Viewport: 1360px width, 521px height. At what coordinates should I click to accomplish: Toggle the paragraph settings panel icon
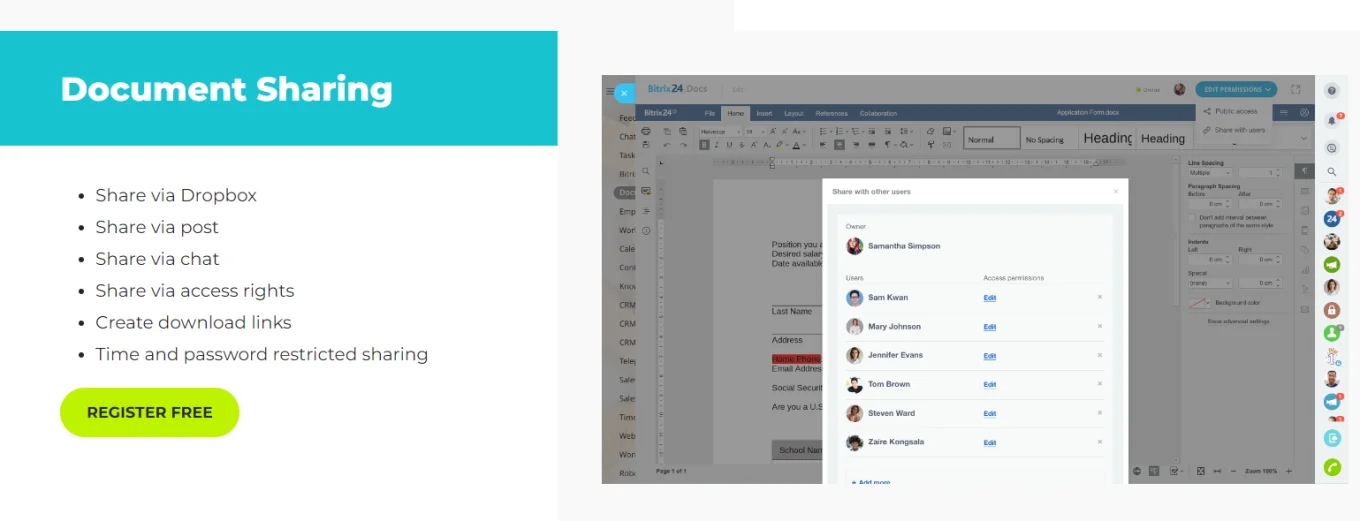point(1304,171)
